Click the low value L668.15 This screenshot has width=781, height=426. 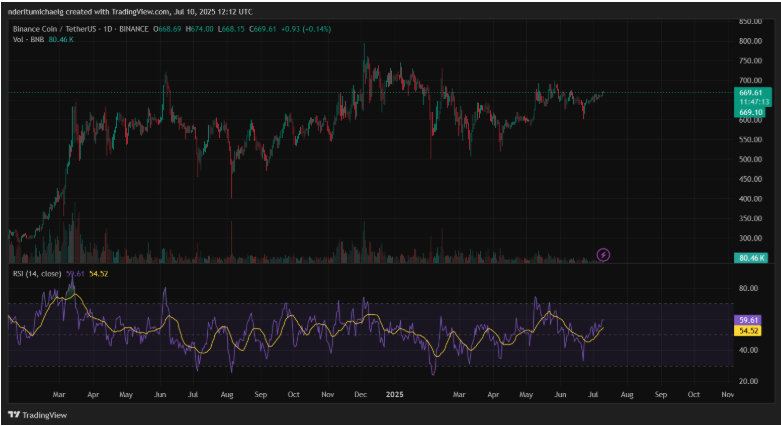point(231,29)
